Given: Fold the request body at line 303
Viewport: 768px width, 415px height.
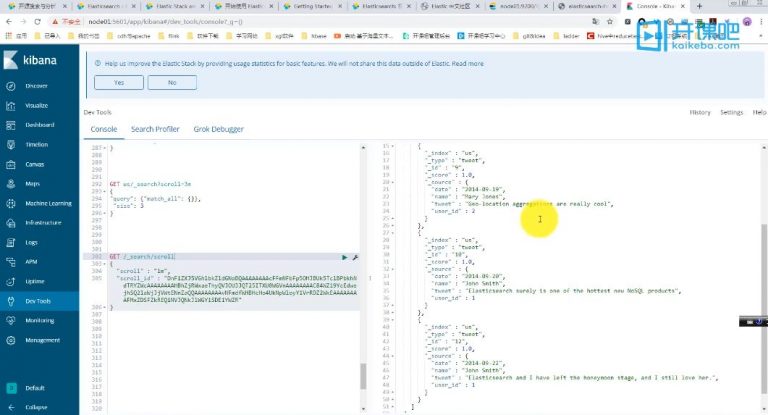Looking at the screenshot, I should click(x=107, y=264).
